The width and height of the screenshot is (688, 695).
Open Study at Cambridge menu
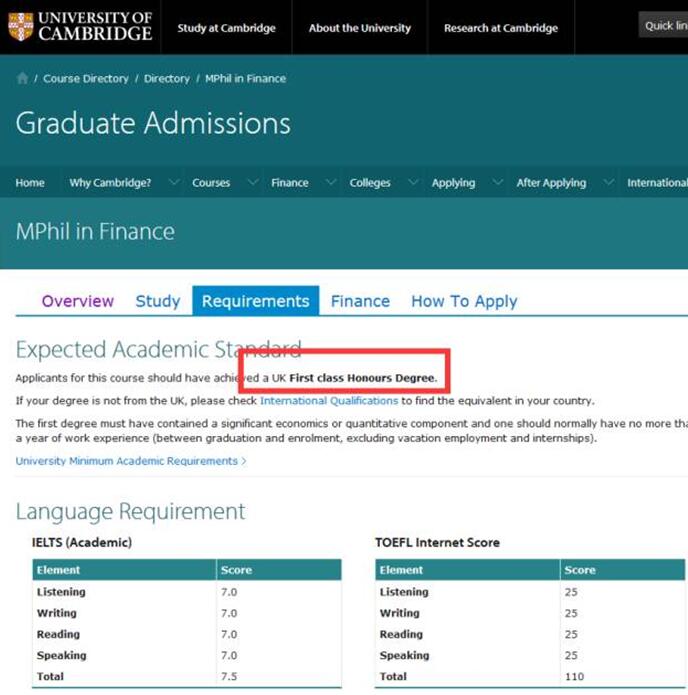pos(226,28)
